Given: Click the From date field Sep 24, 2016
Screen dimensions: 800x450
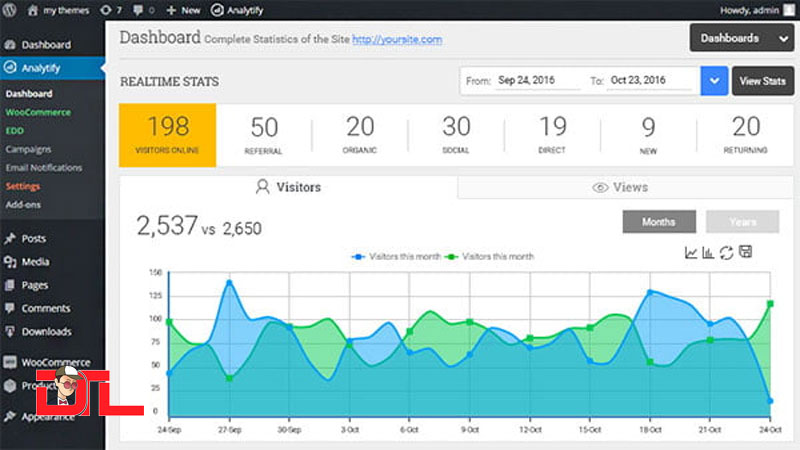Looking at the screenshot, I should coord(537,81).
